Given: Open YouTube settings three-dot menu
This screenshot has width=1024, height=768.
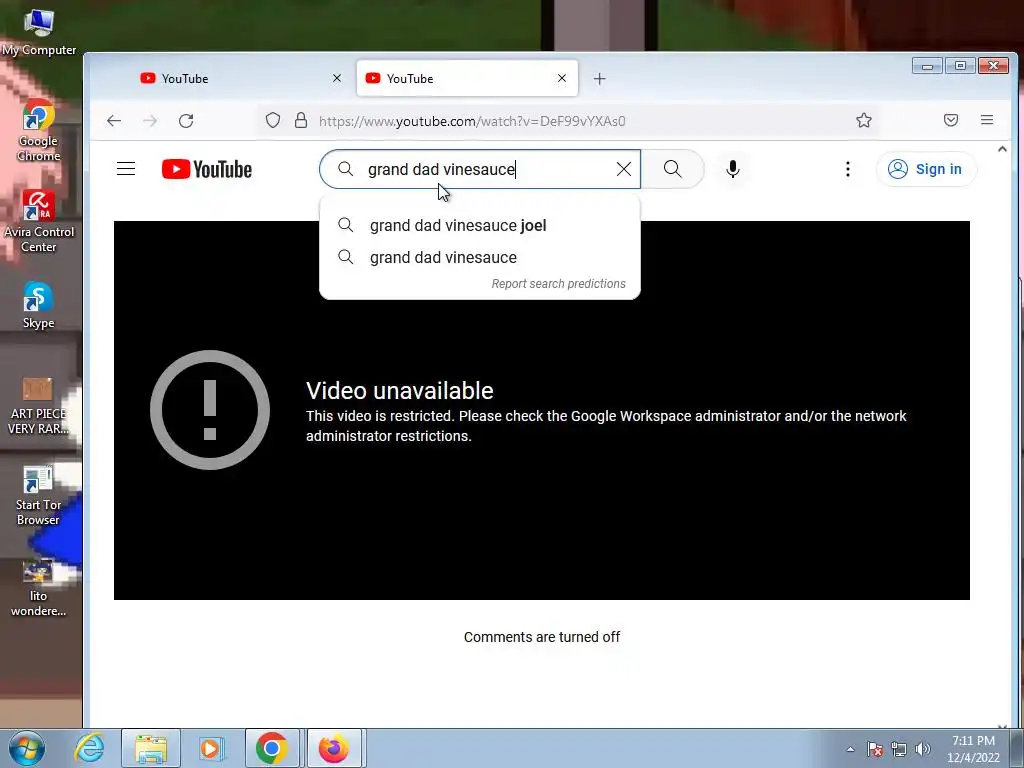Looking at the screenshot, I should click(848, 169).
